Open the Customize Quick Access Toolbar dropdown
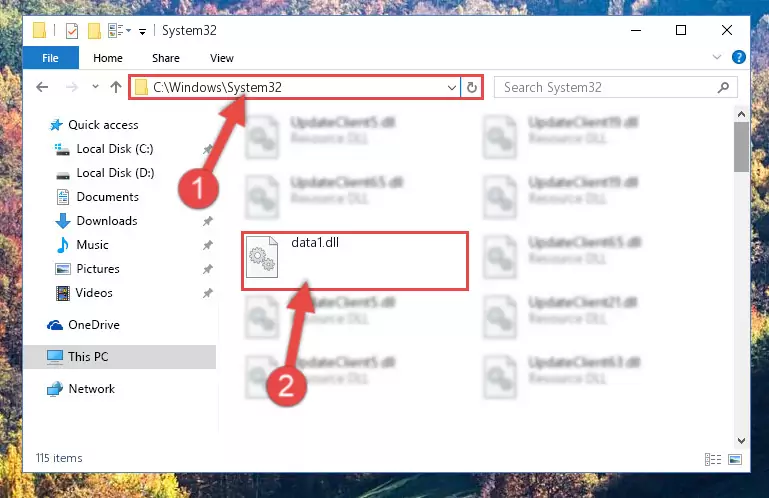 point(142,31)
